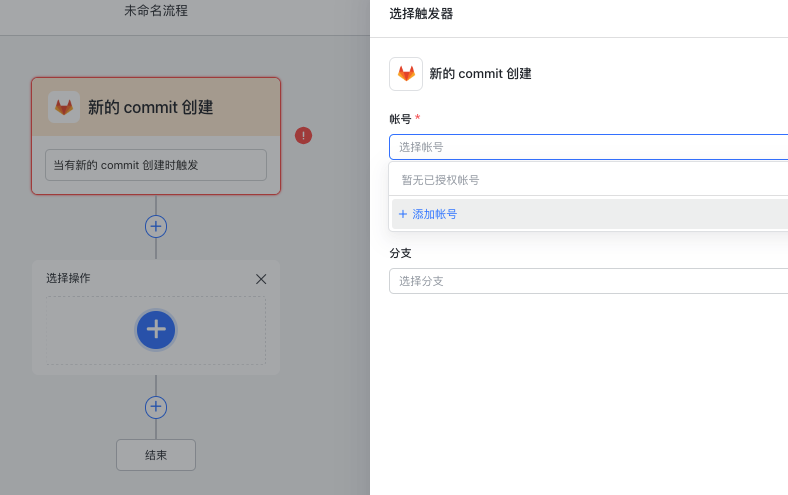The image size is (788, 495).
Task: Click the plus icon beside 添加帐号
Action: coord(403,214)
